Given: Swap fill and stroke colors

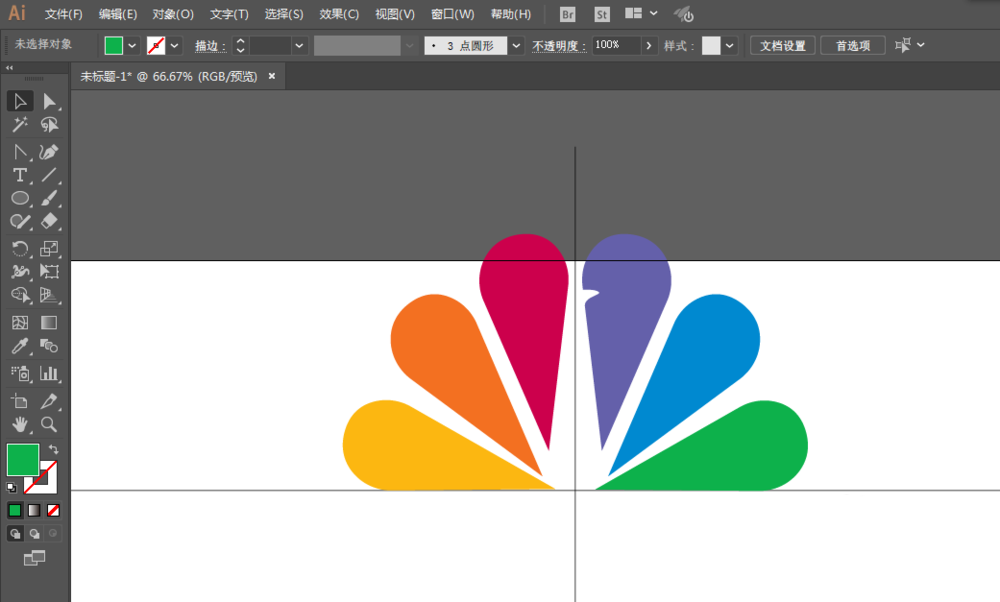Looking at the screenshot, I should click(54, 449).
